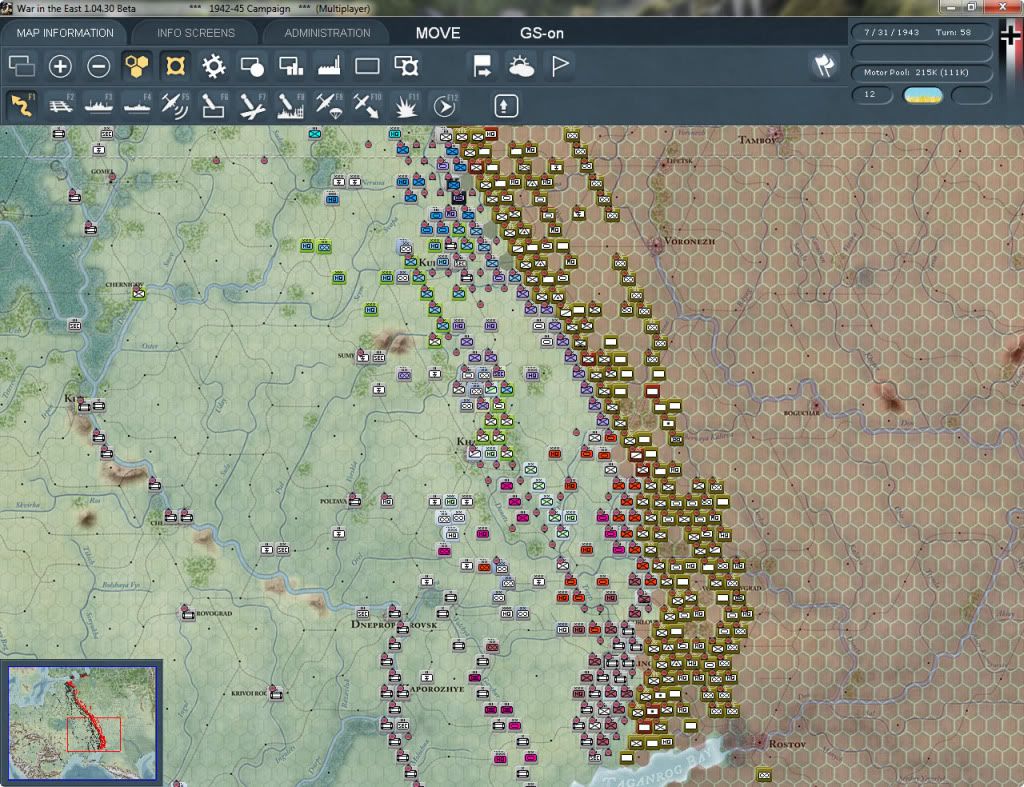Click the MOVE mode label
This screenshot has height=787, width=1024.
[x=438, y=33]
